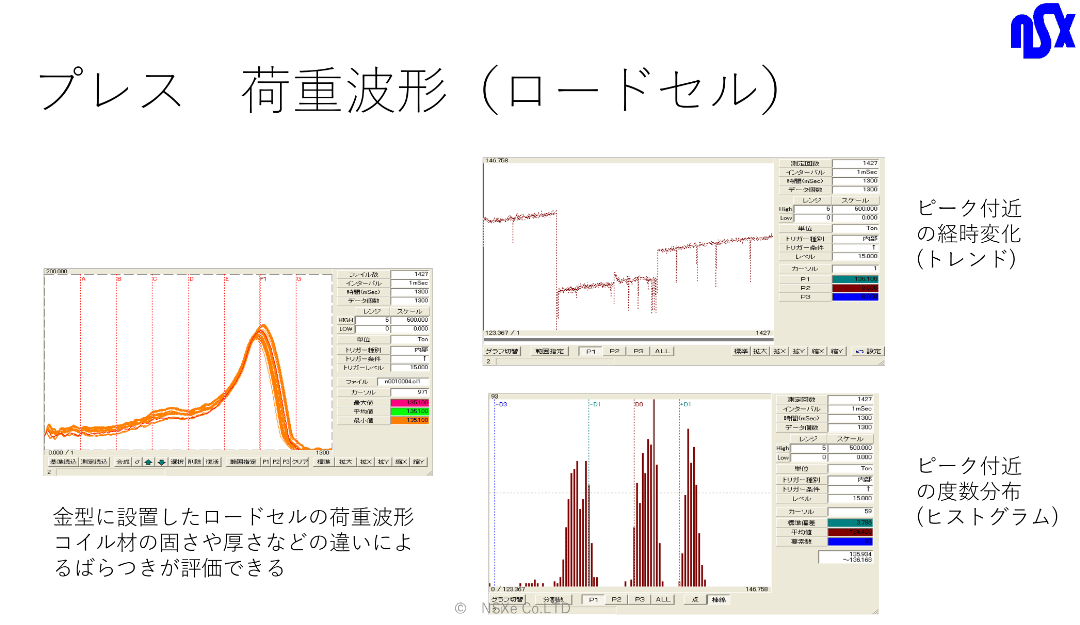This screenshot has width=1080, height=625.
Task: Toggle P2 in the trend window
Action: (x=614, y=351)
